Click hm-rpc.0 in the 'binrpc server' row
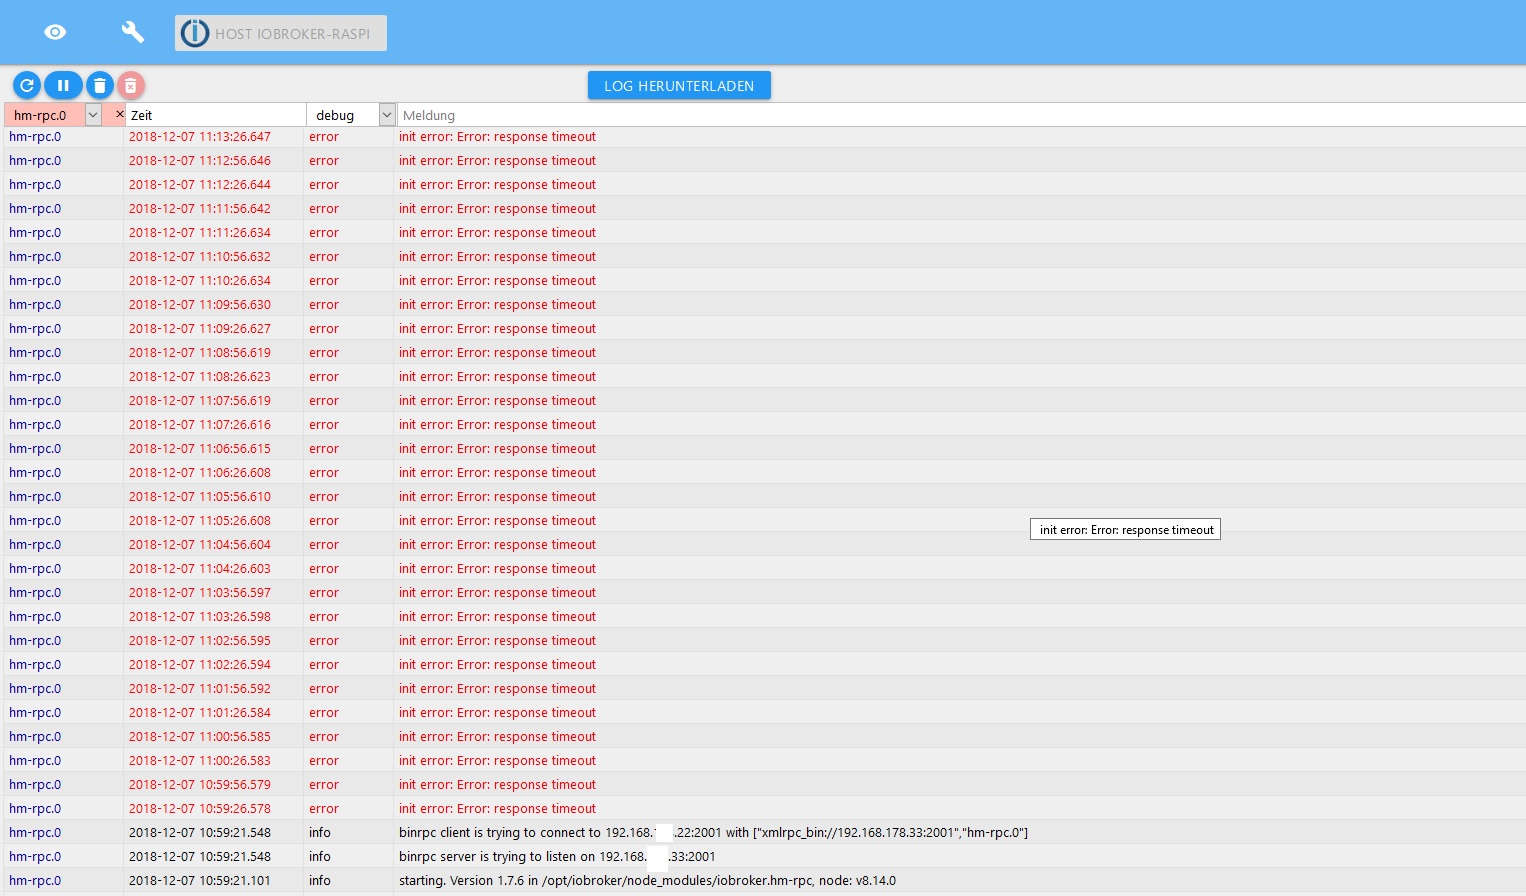This screenshot has width=1526, height=896. point(35,857)
